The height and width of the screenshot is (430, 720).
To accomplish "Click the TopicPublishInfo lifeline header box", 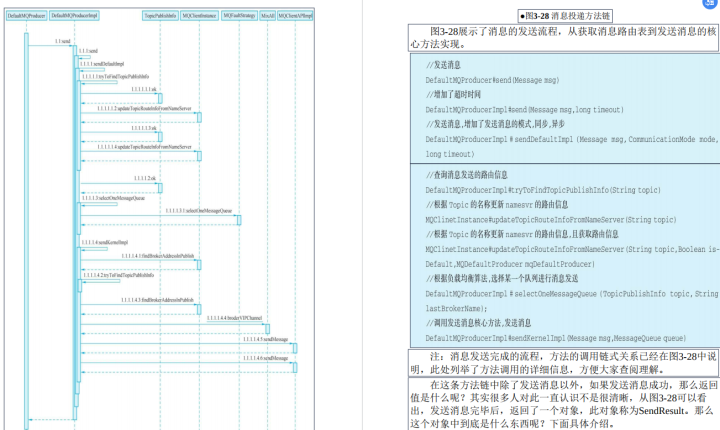I will (x=160, y=16).
